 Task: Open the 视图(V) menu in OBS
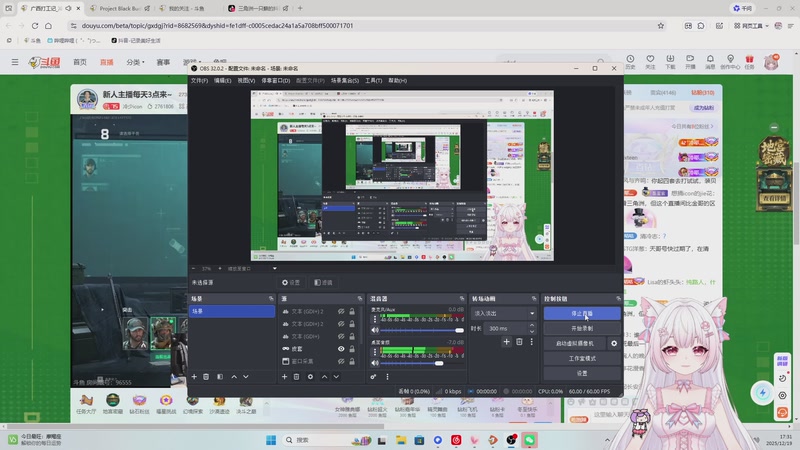[x=246, y=81]
